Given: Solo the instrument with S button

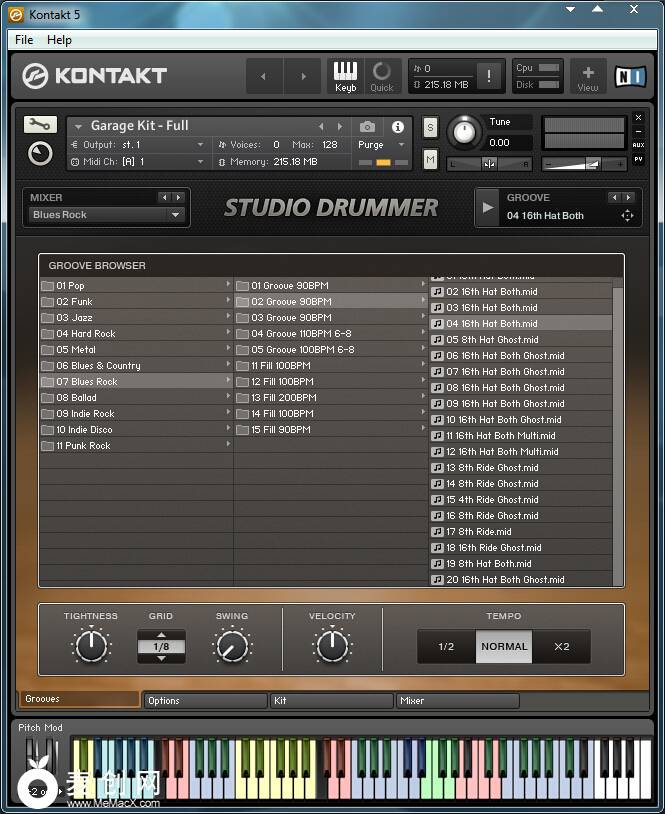Looking at the screenshot, I should click(x=430, y=127).
